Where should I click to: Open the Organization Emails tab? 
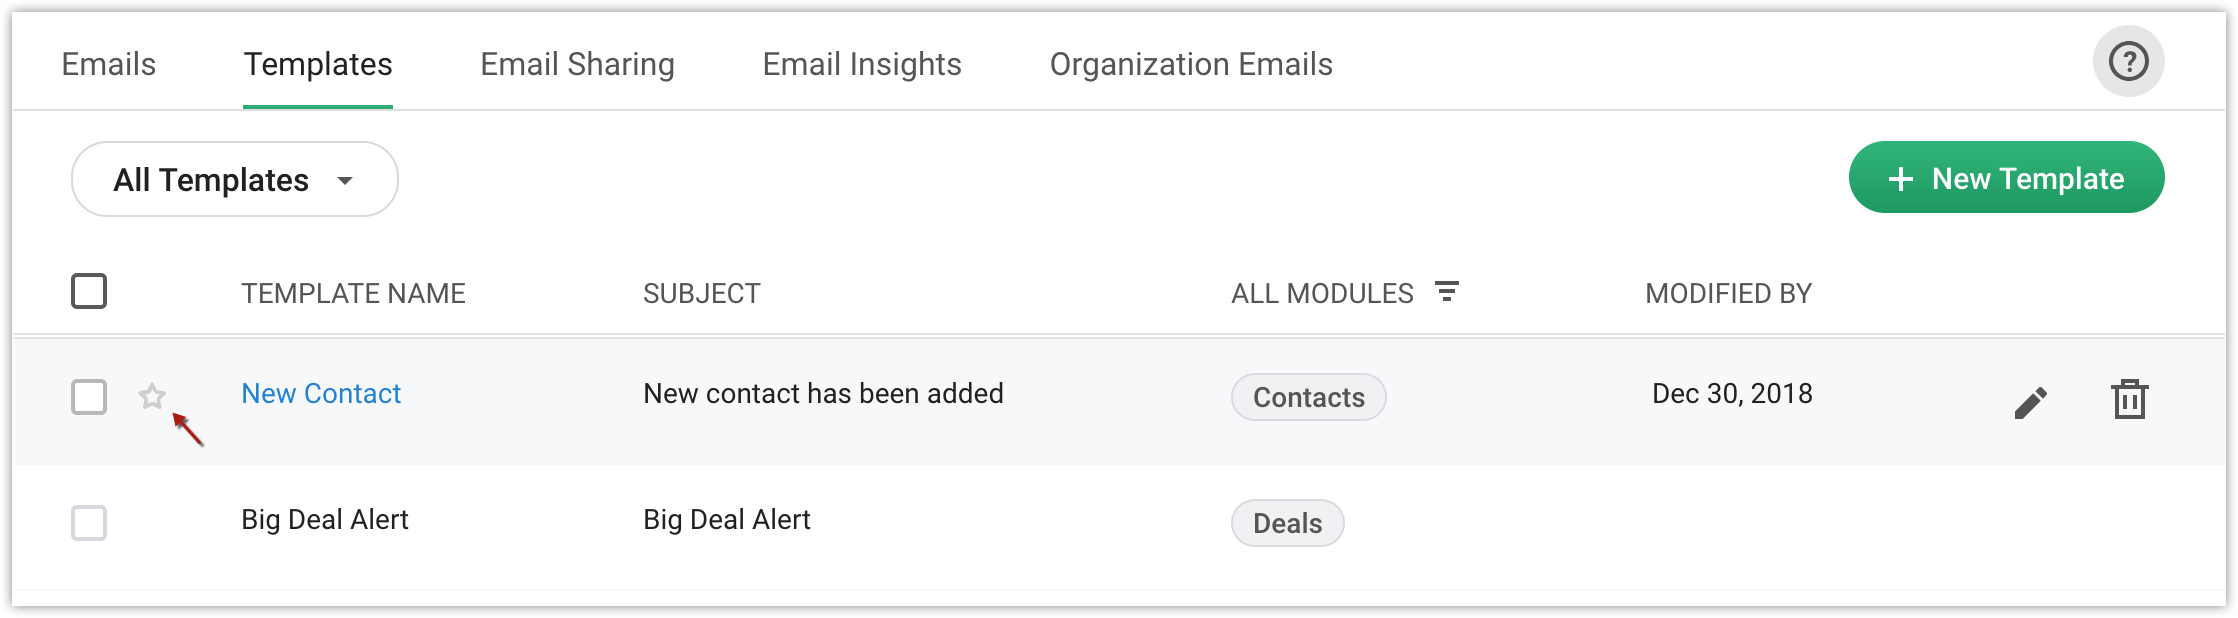coord(1190,64)
